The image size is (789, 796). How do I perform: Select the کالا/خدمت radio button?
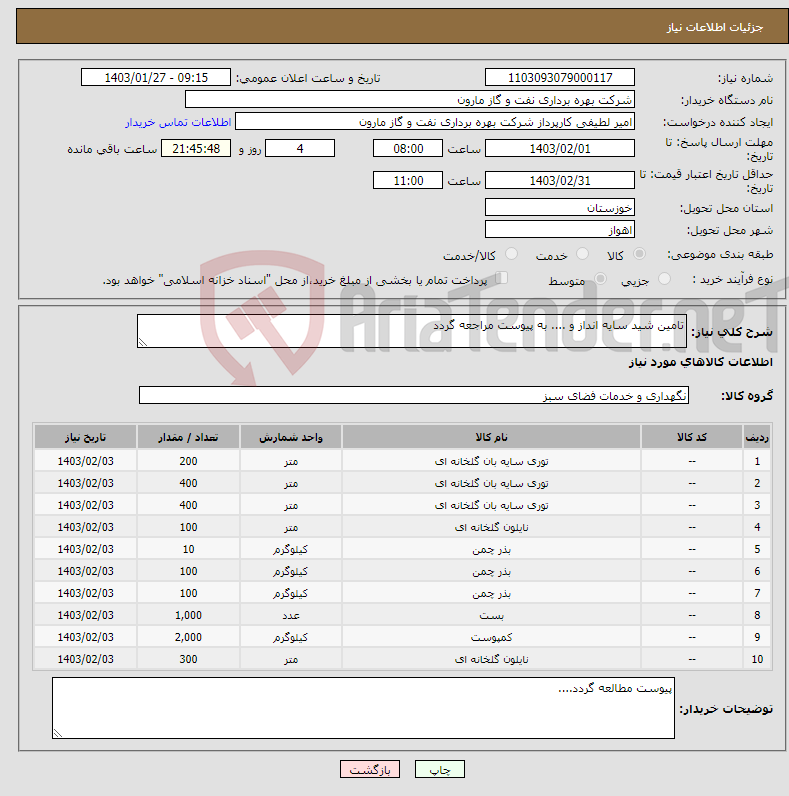tap(511, 254)
